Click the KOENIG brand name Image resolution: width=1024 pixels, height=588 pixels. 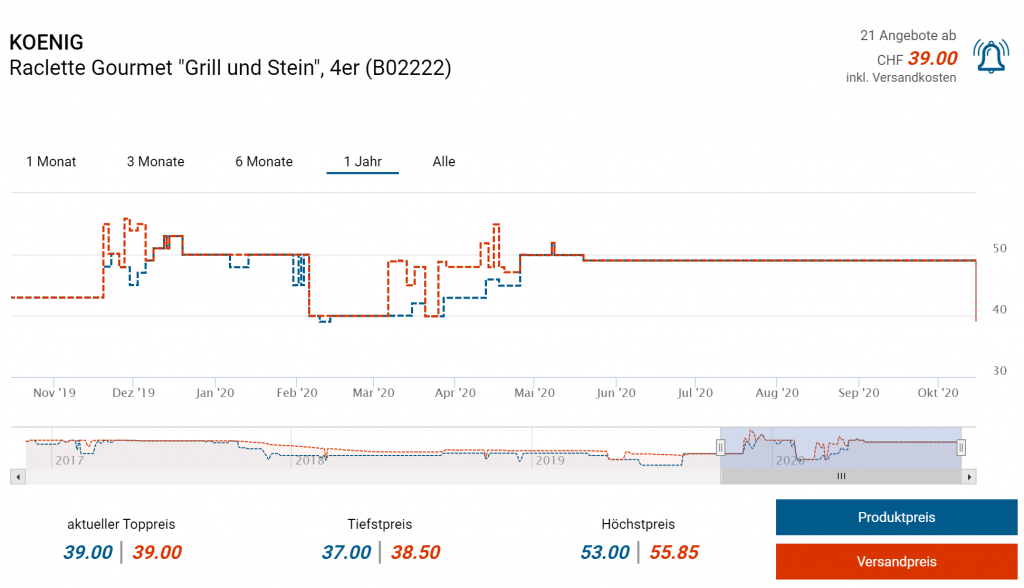point(46,42)
